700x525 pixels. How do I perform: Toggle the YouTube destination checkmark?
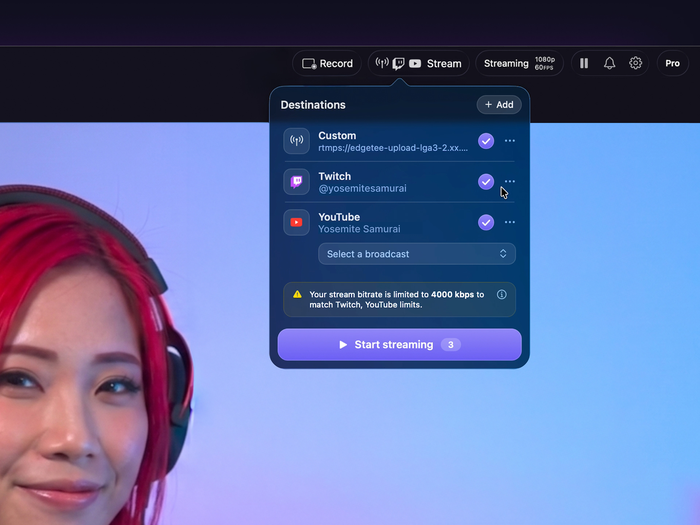[486, 222]
